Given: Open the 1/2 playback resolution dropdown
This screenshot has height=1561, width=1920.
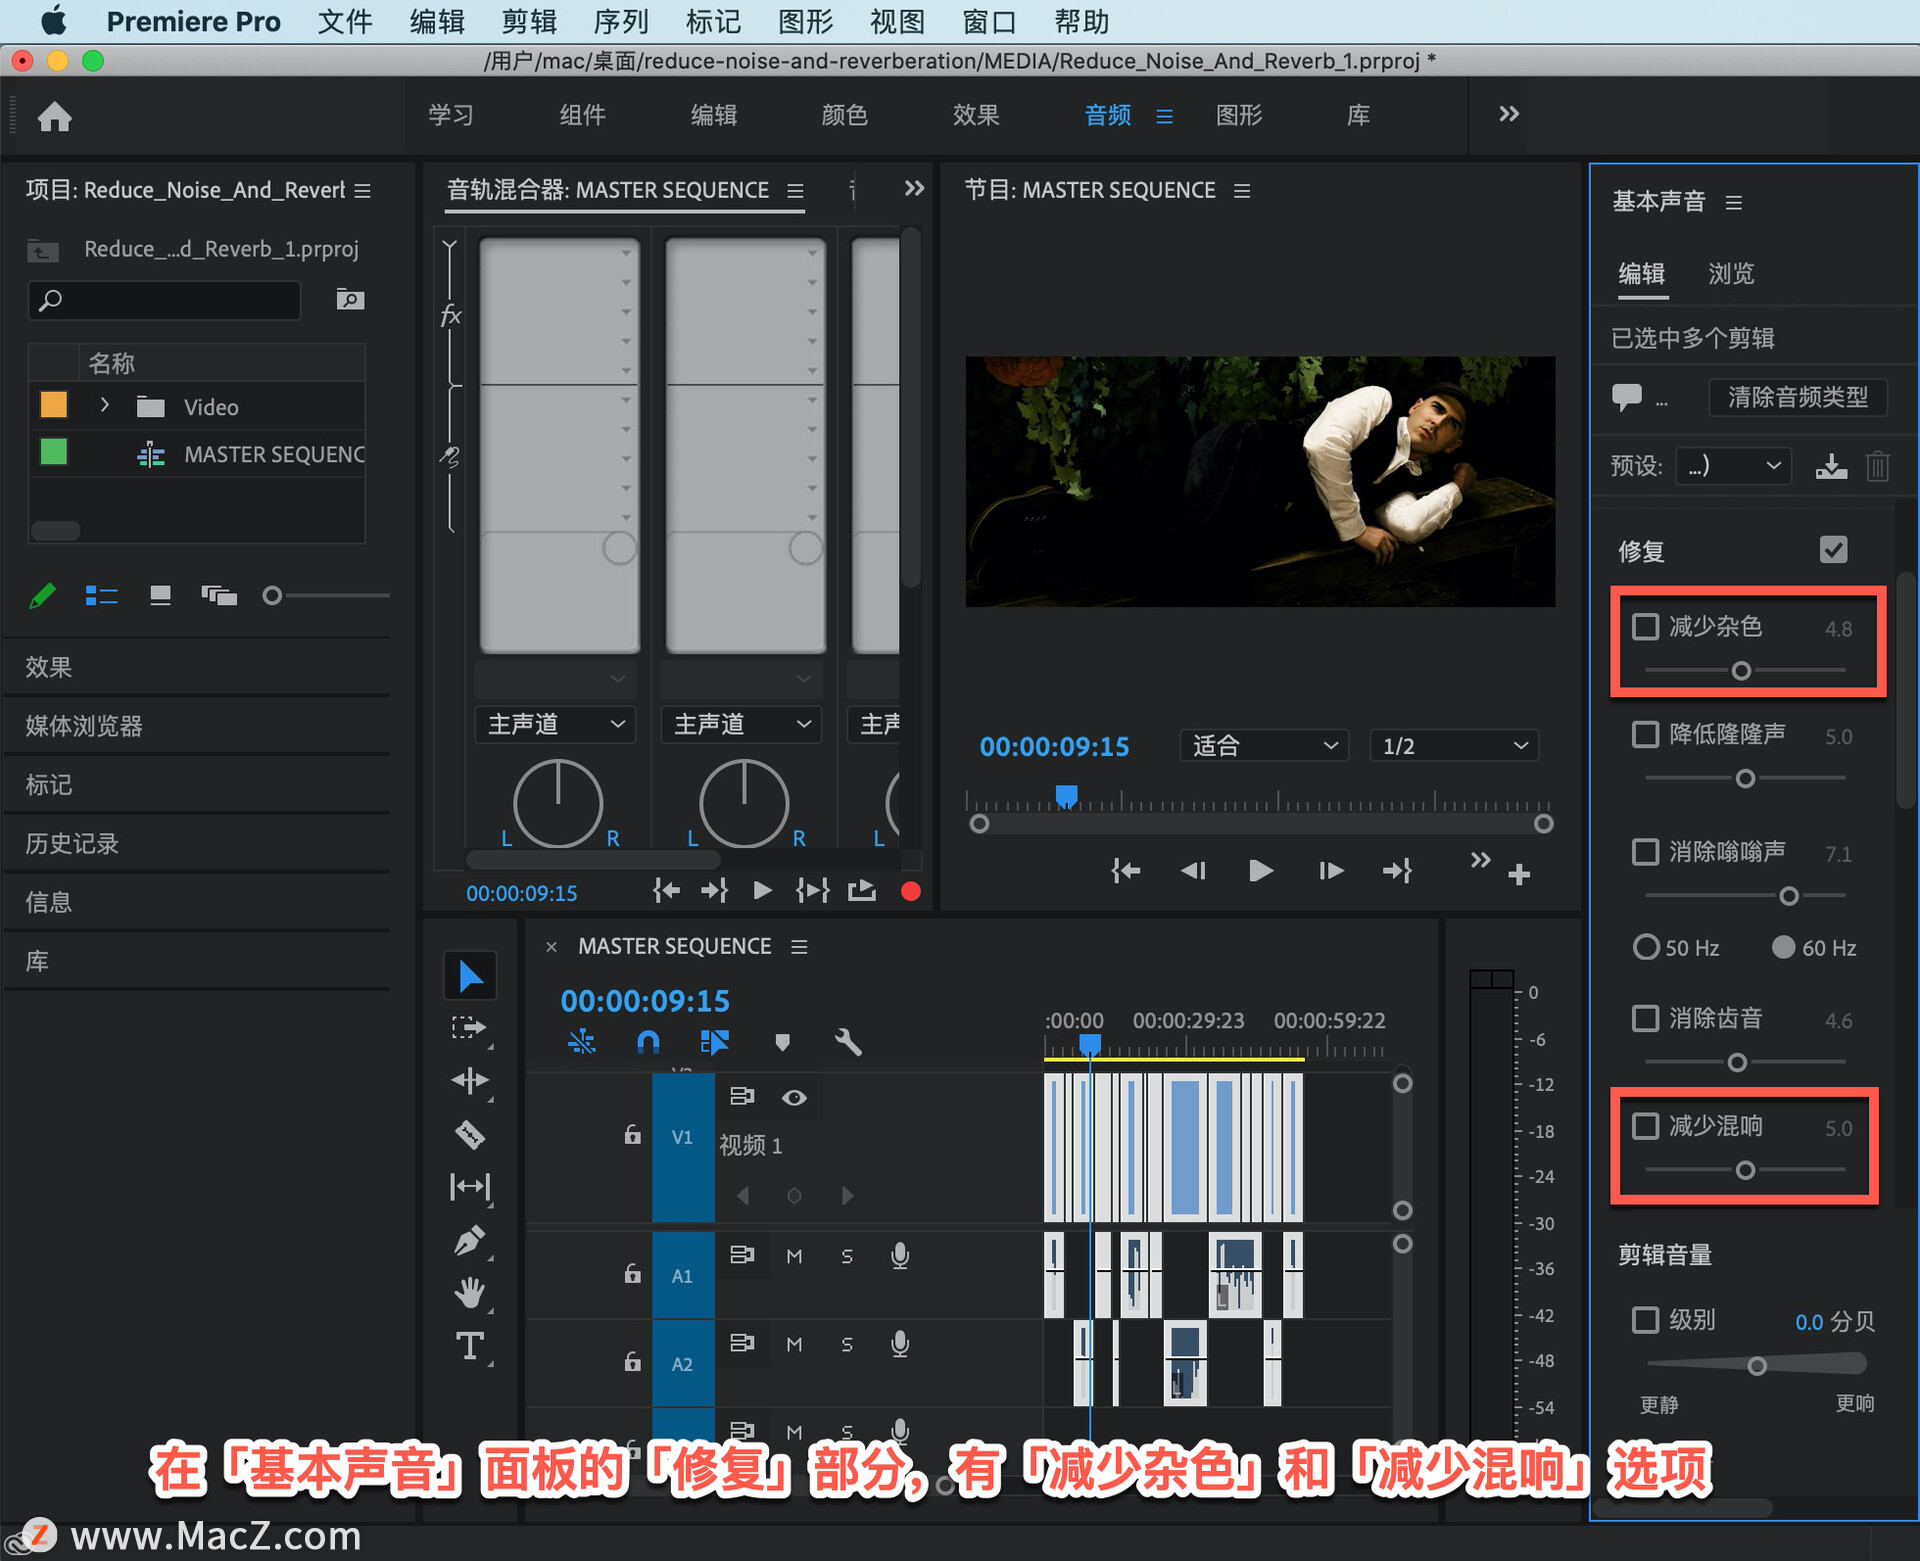Looking at the screenshot, I should tap(1454, 746).
